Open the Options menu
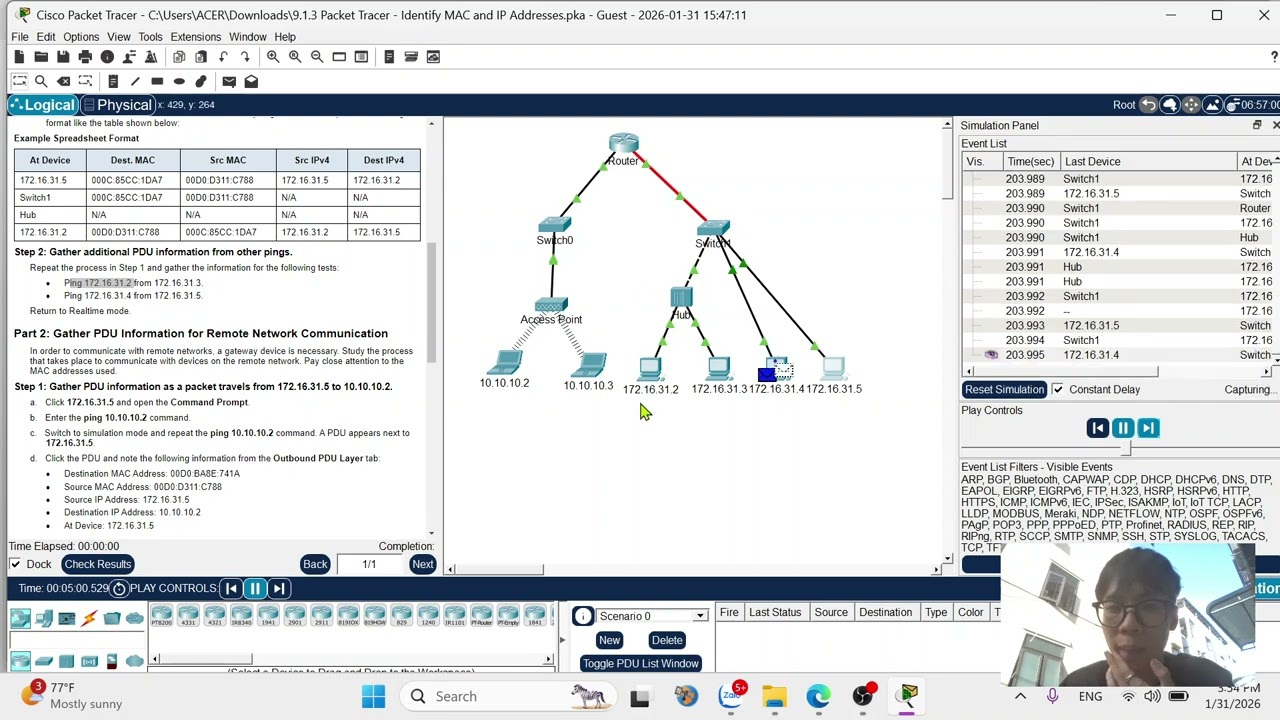The height and width of the screenshot is (720, 1280). 81,37
